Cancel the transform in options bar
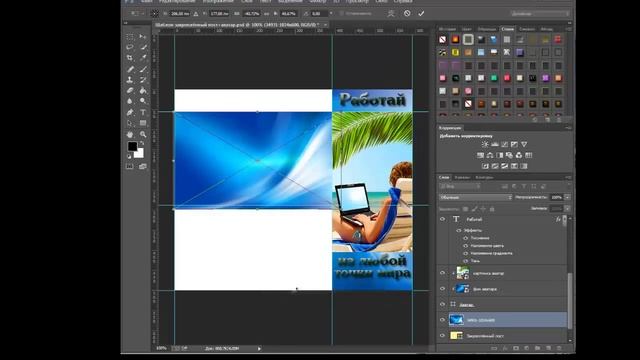The width and height of the screenshot is (640, 360). click(x=407, y=13)
